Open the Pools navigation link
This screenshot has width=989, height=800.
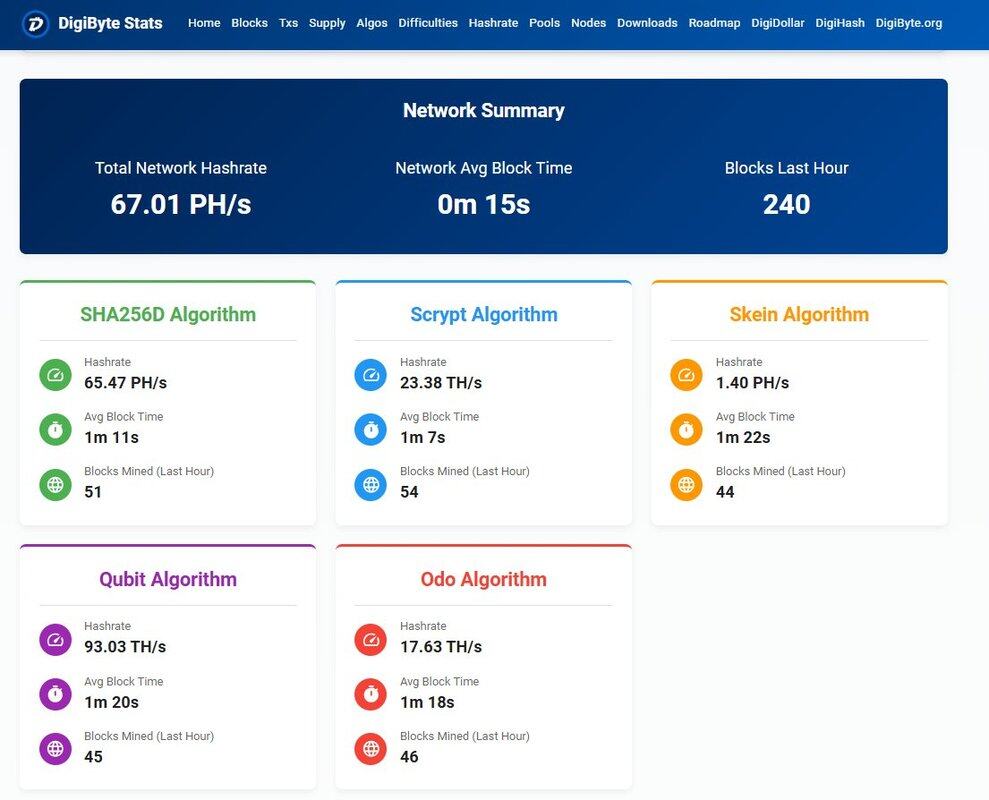(x=544, y=23)
